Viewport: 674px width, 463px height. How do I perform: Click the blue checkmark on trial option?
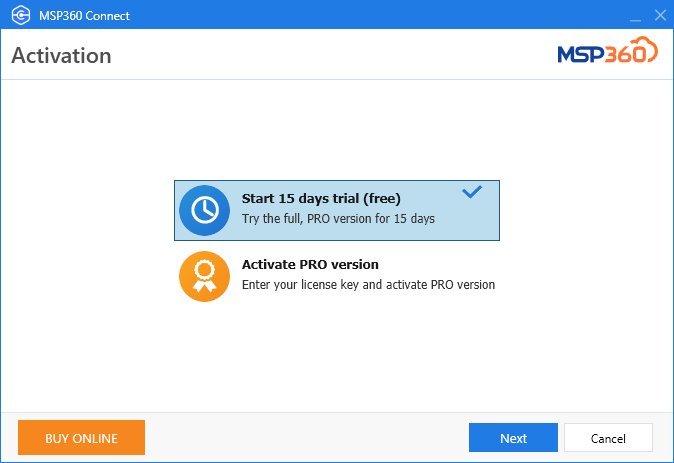click(472, 192)
